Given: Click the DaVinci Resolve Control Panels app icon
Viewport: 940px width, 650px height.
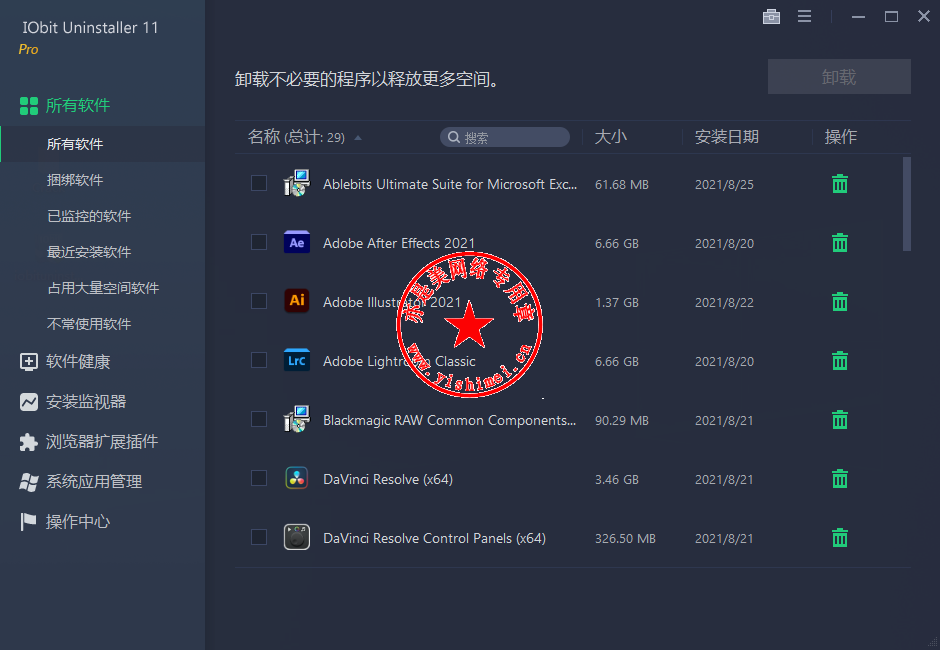Looking at the screenshot, I should tap(297, 537).
